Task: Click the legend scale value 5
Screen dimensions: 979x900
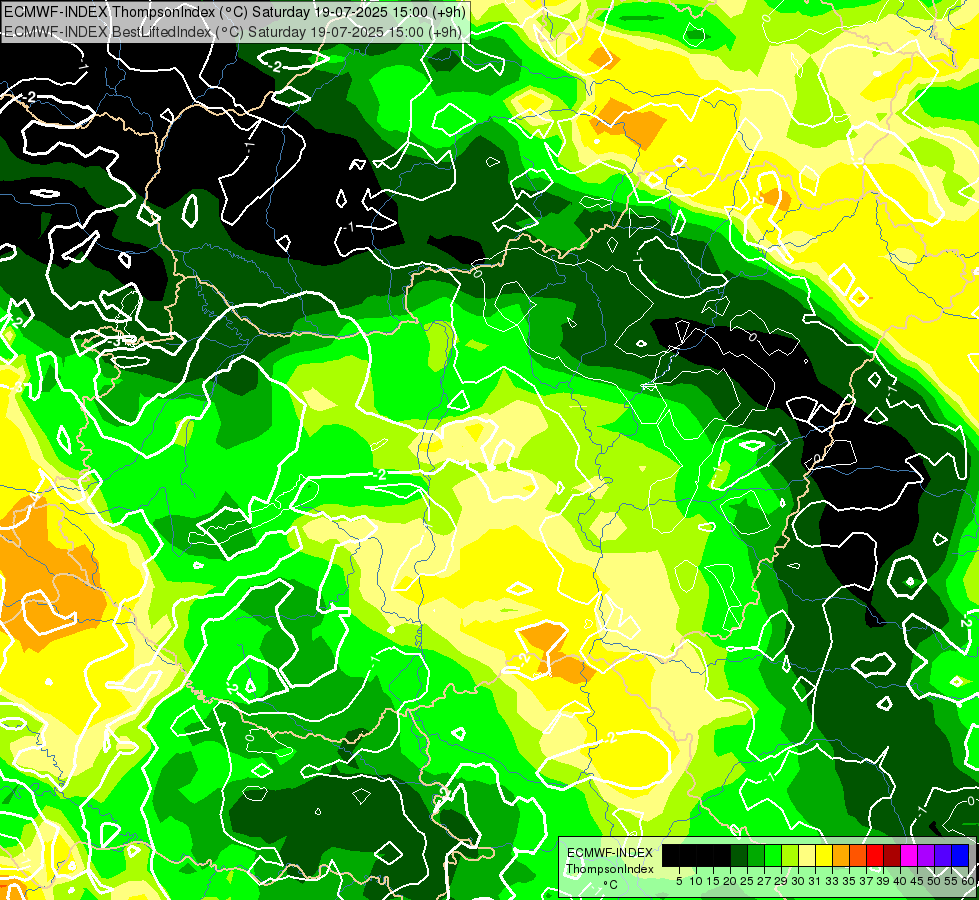Action: (x=679, y=881)
